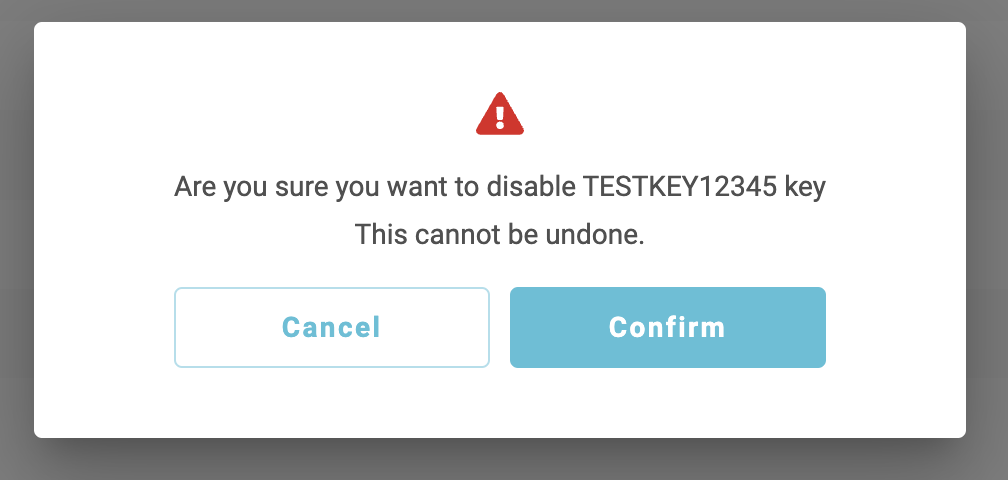Click the final word "key" in the question

click(806, 188)
